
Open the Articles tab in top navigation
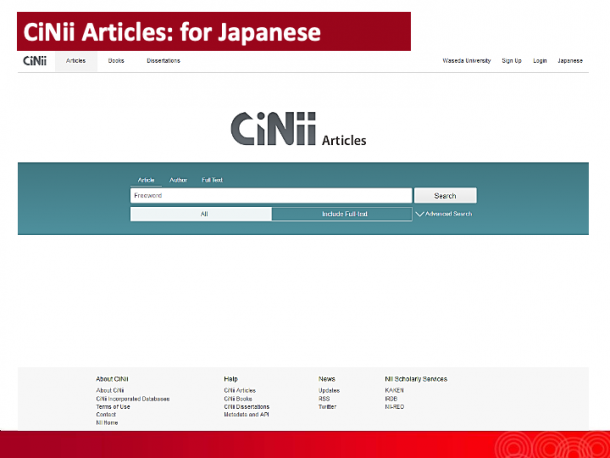pos(76,61)
